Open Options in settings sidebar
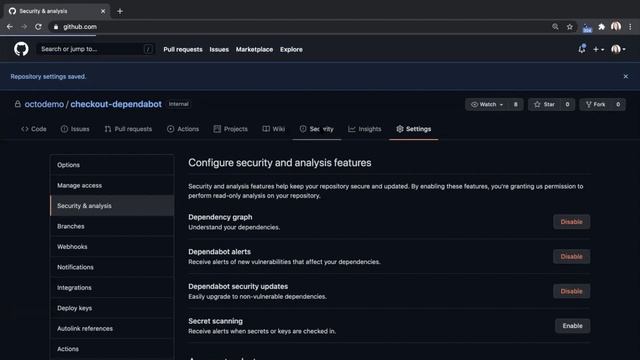Viewport: 640px width, 360px height. (112, 165)
